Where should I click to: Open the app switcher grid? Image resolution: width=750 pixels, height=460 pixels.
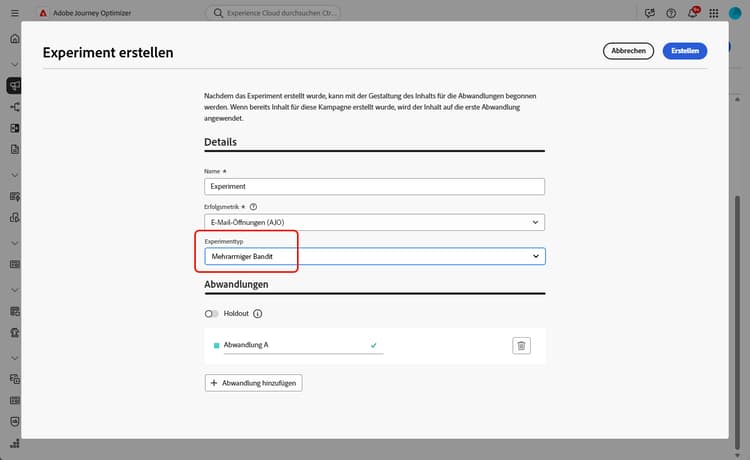712,13
